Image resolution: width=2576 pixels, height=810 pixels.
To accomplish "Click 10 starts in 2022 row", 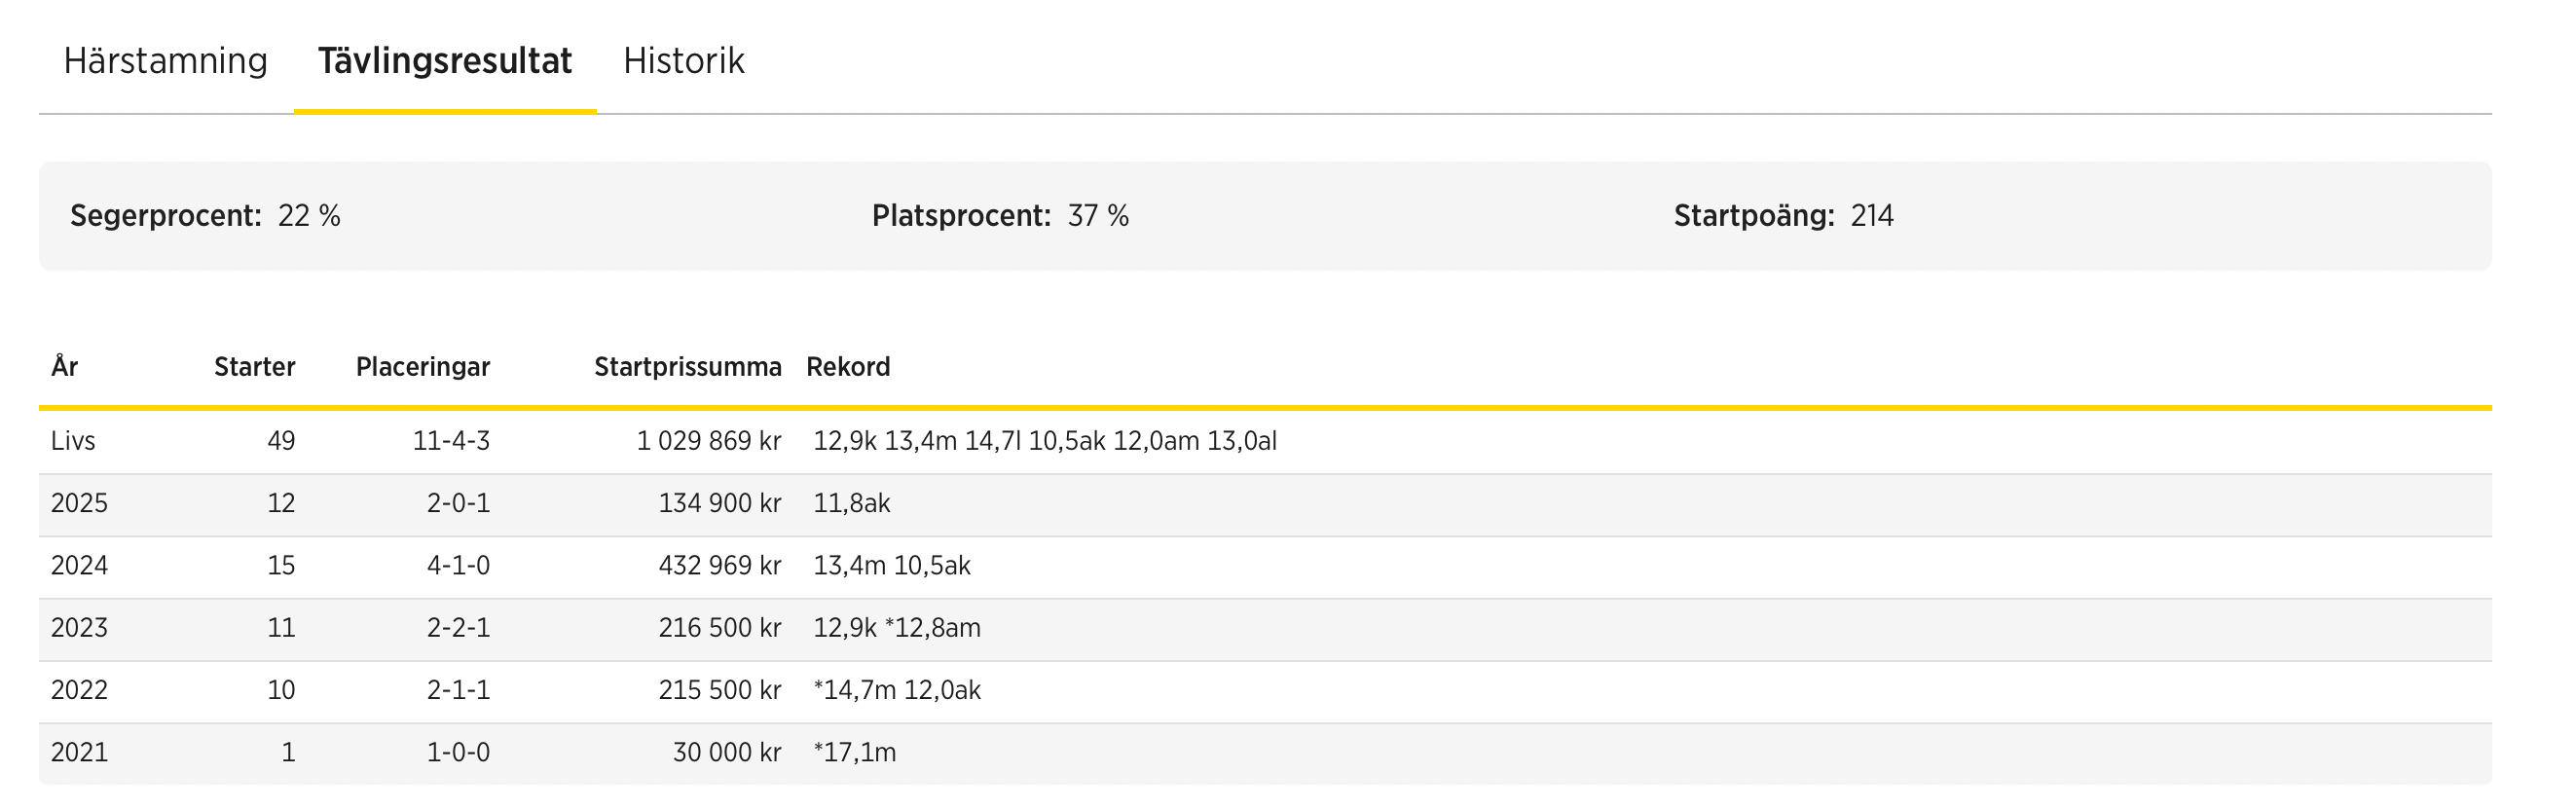I will [x=281, y=690].
